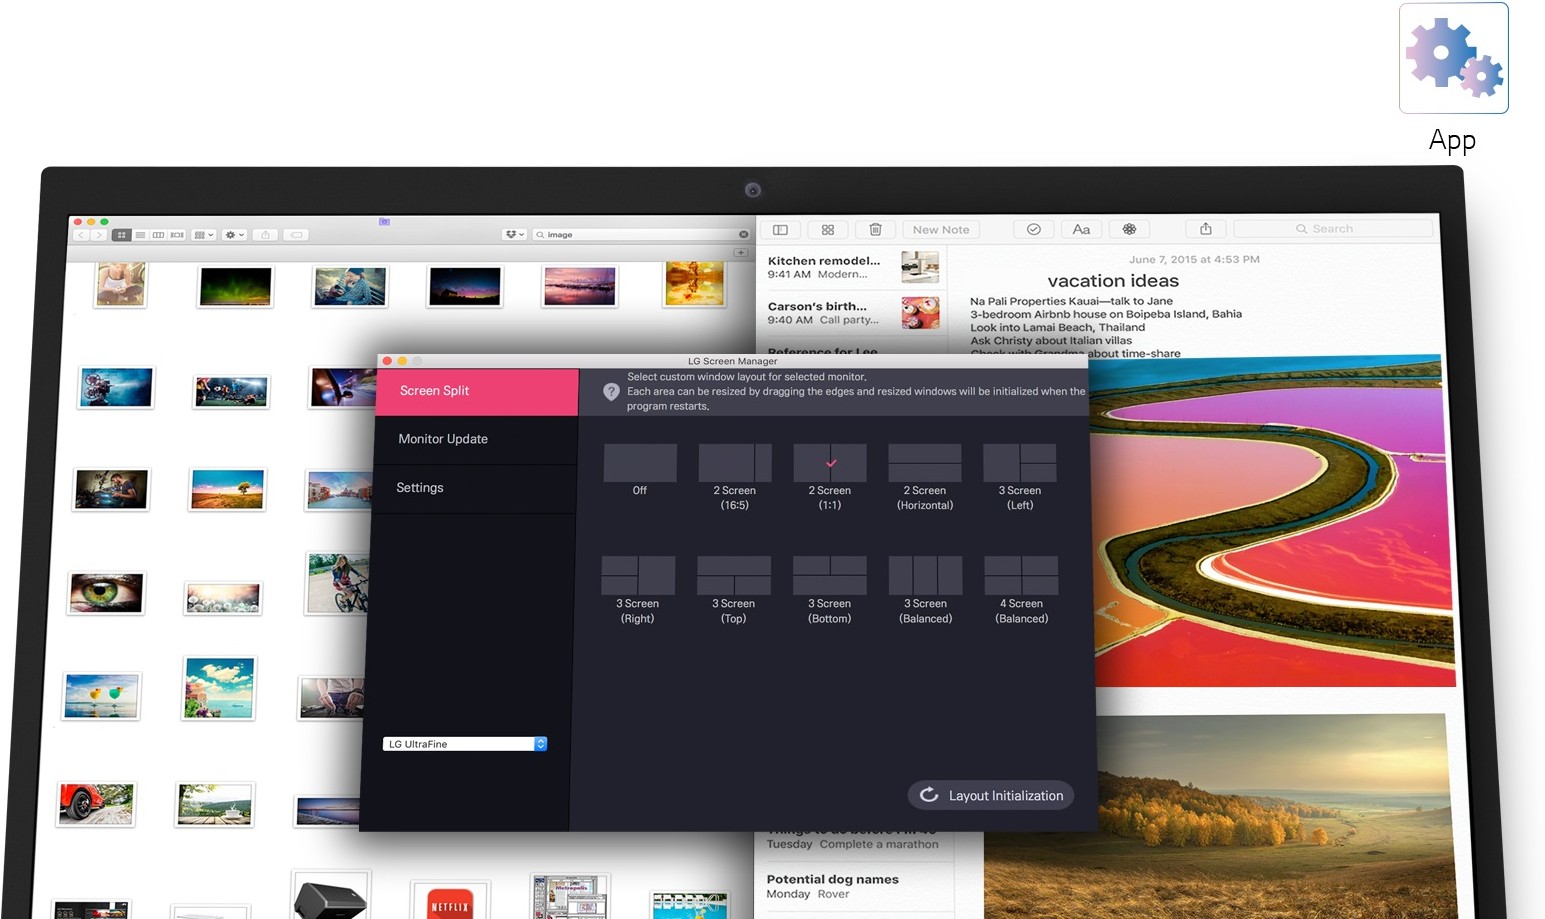
Task: Select the green eye close-up thumbnail
Action: coord(107,593)
